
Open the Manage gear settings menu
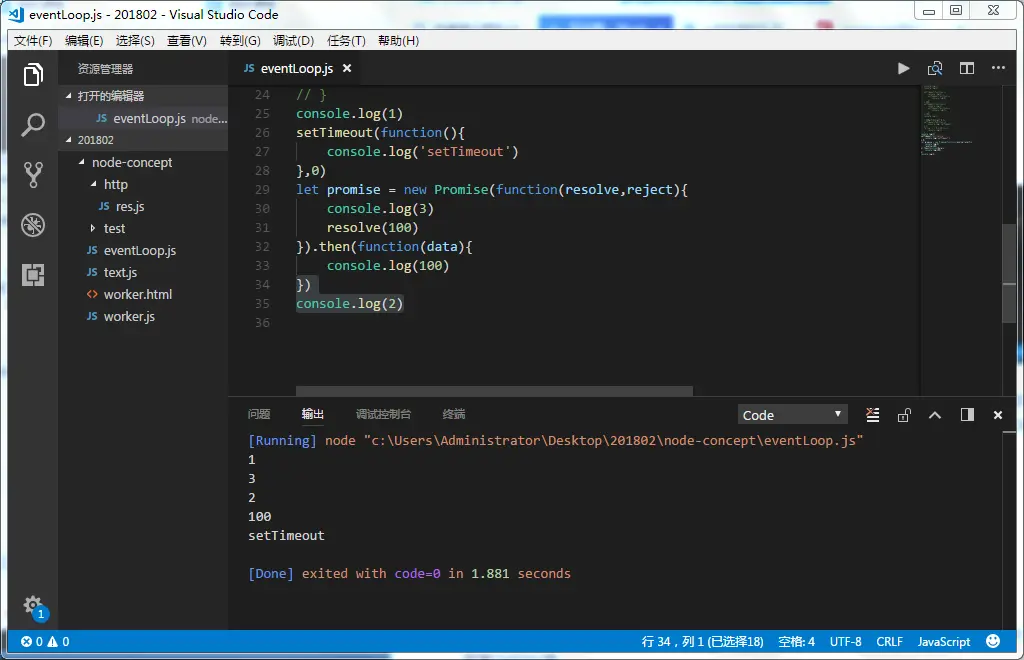[x=34, y=607]
